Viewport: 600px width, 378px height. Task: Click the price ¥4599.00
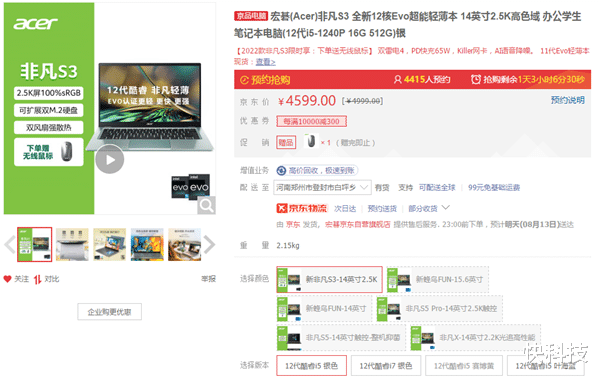tap(307, 101)
